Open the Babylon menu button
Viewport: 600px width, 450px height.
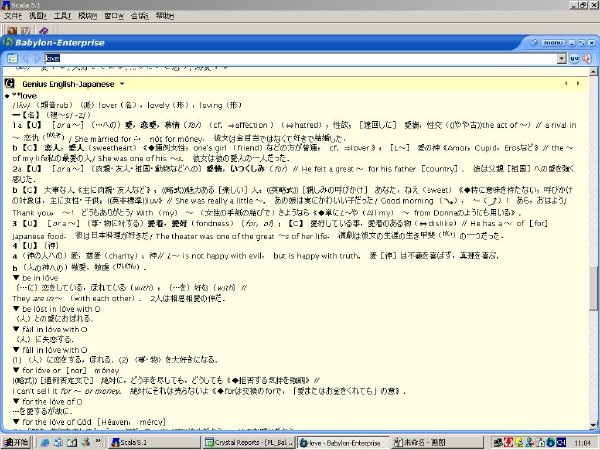[553, 42]
